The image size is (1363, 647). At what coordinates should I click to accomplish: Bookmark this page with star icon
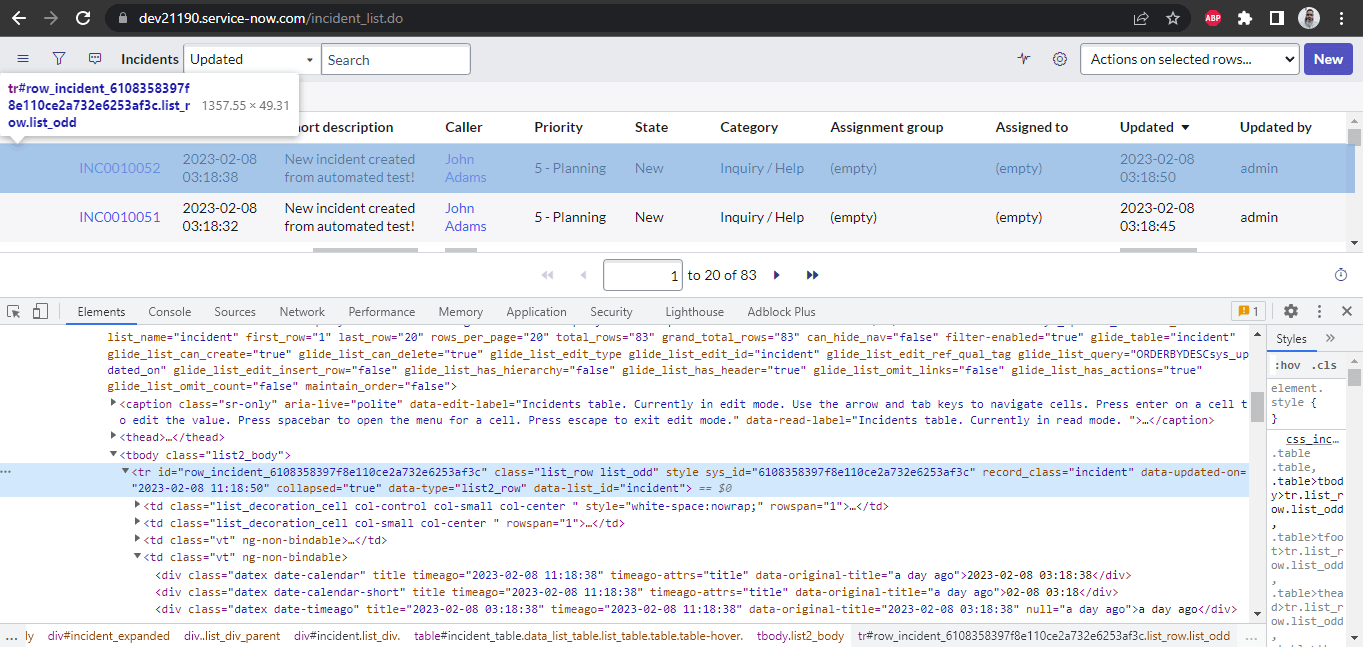click(x=1173, y=18)
